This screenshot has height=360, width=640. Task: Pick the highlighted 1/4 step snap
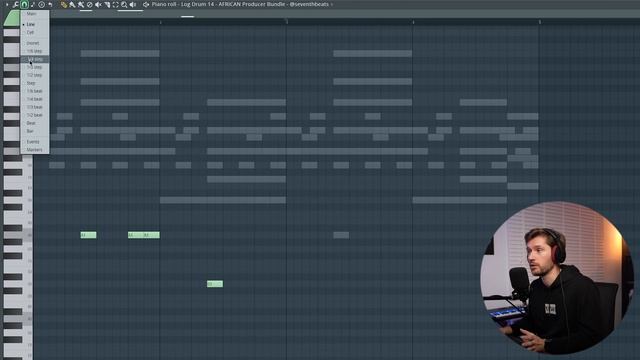[35, 59]
